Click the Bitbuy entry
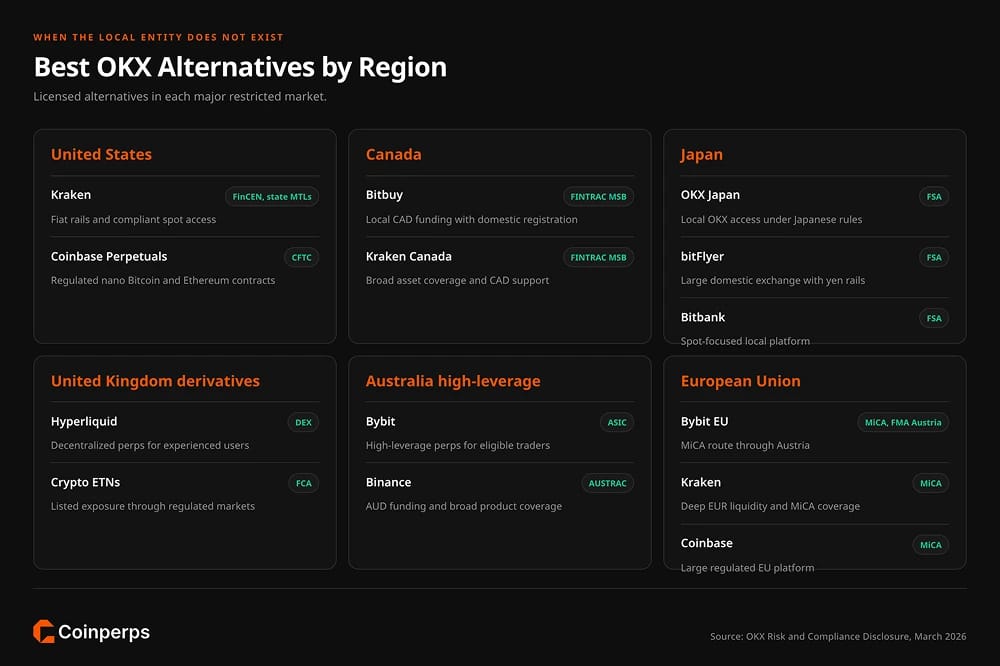Viewport: 1000px width, 666px height. pyautogui.click(x=384, y=195)
